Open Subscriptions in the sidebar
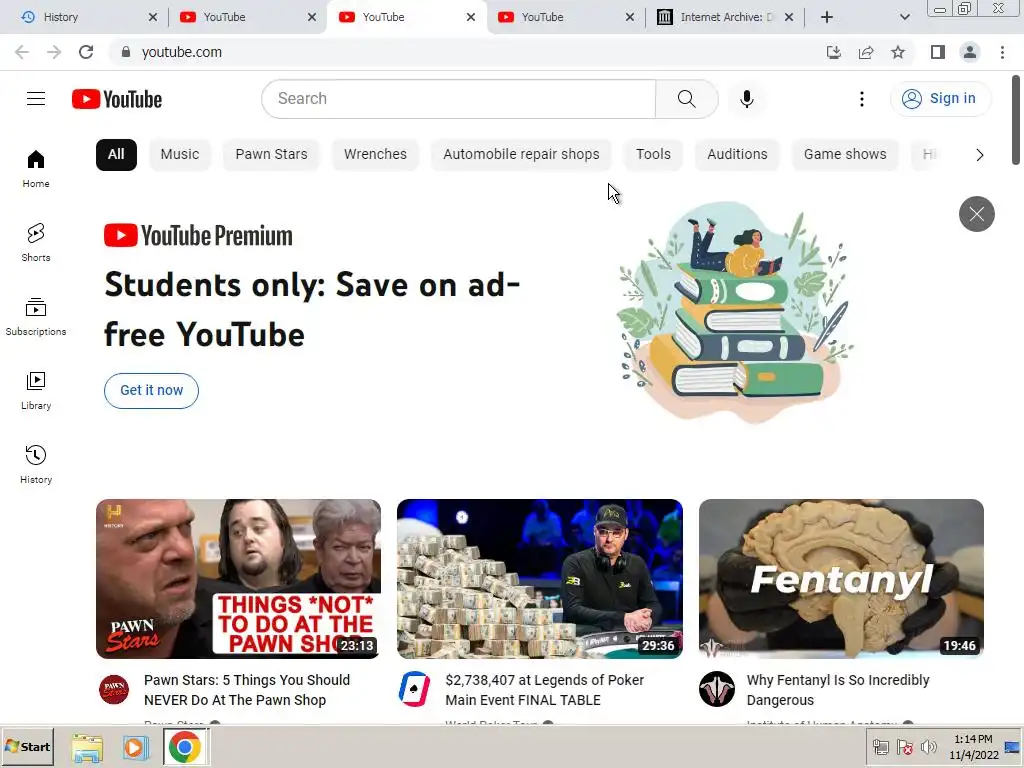1024x768 pixels. [36, 316]
